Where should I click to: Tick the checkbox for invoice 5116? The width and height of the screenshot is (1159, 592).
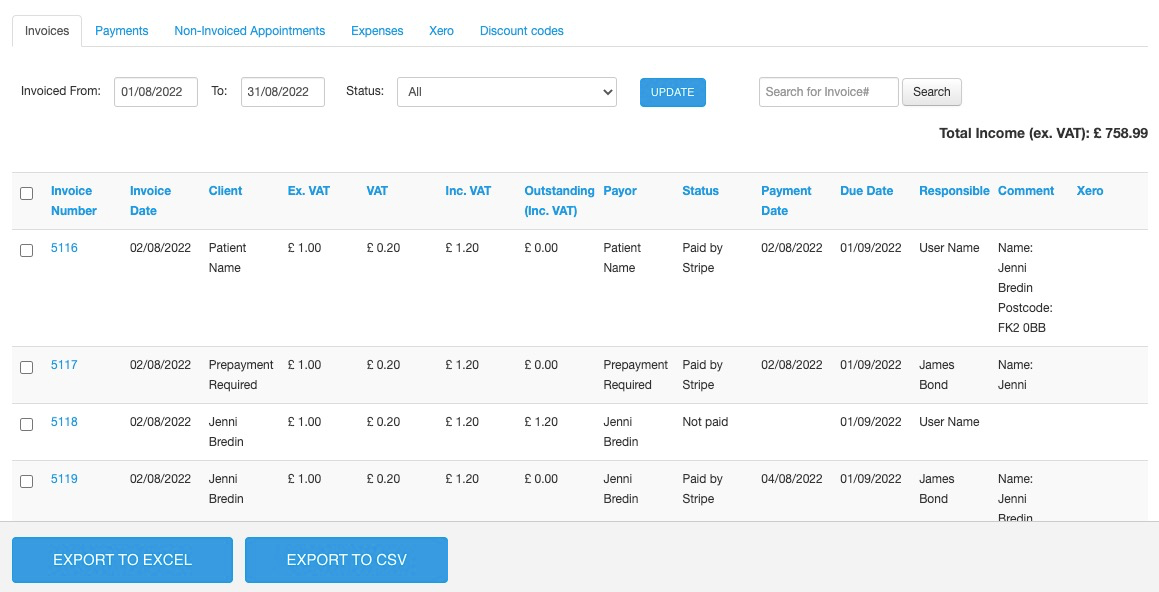click(x=27, y=251)
